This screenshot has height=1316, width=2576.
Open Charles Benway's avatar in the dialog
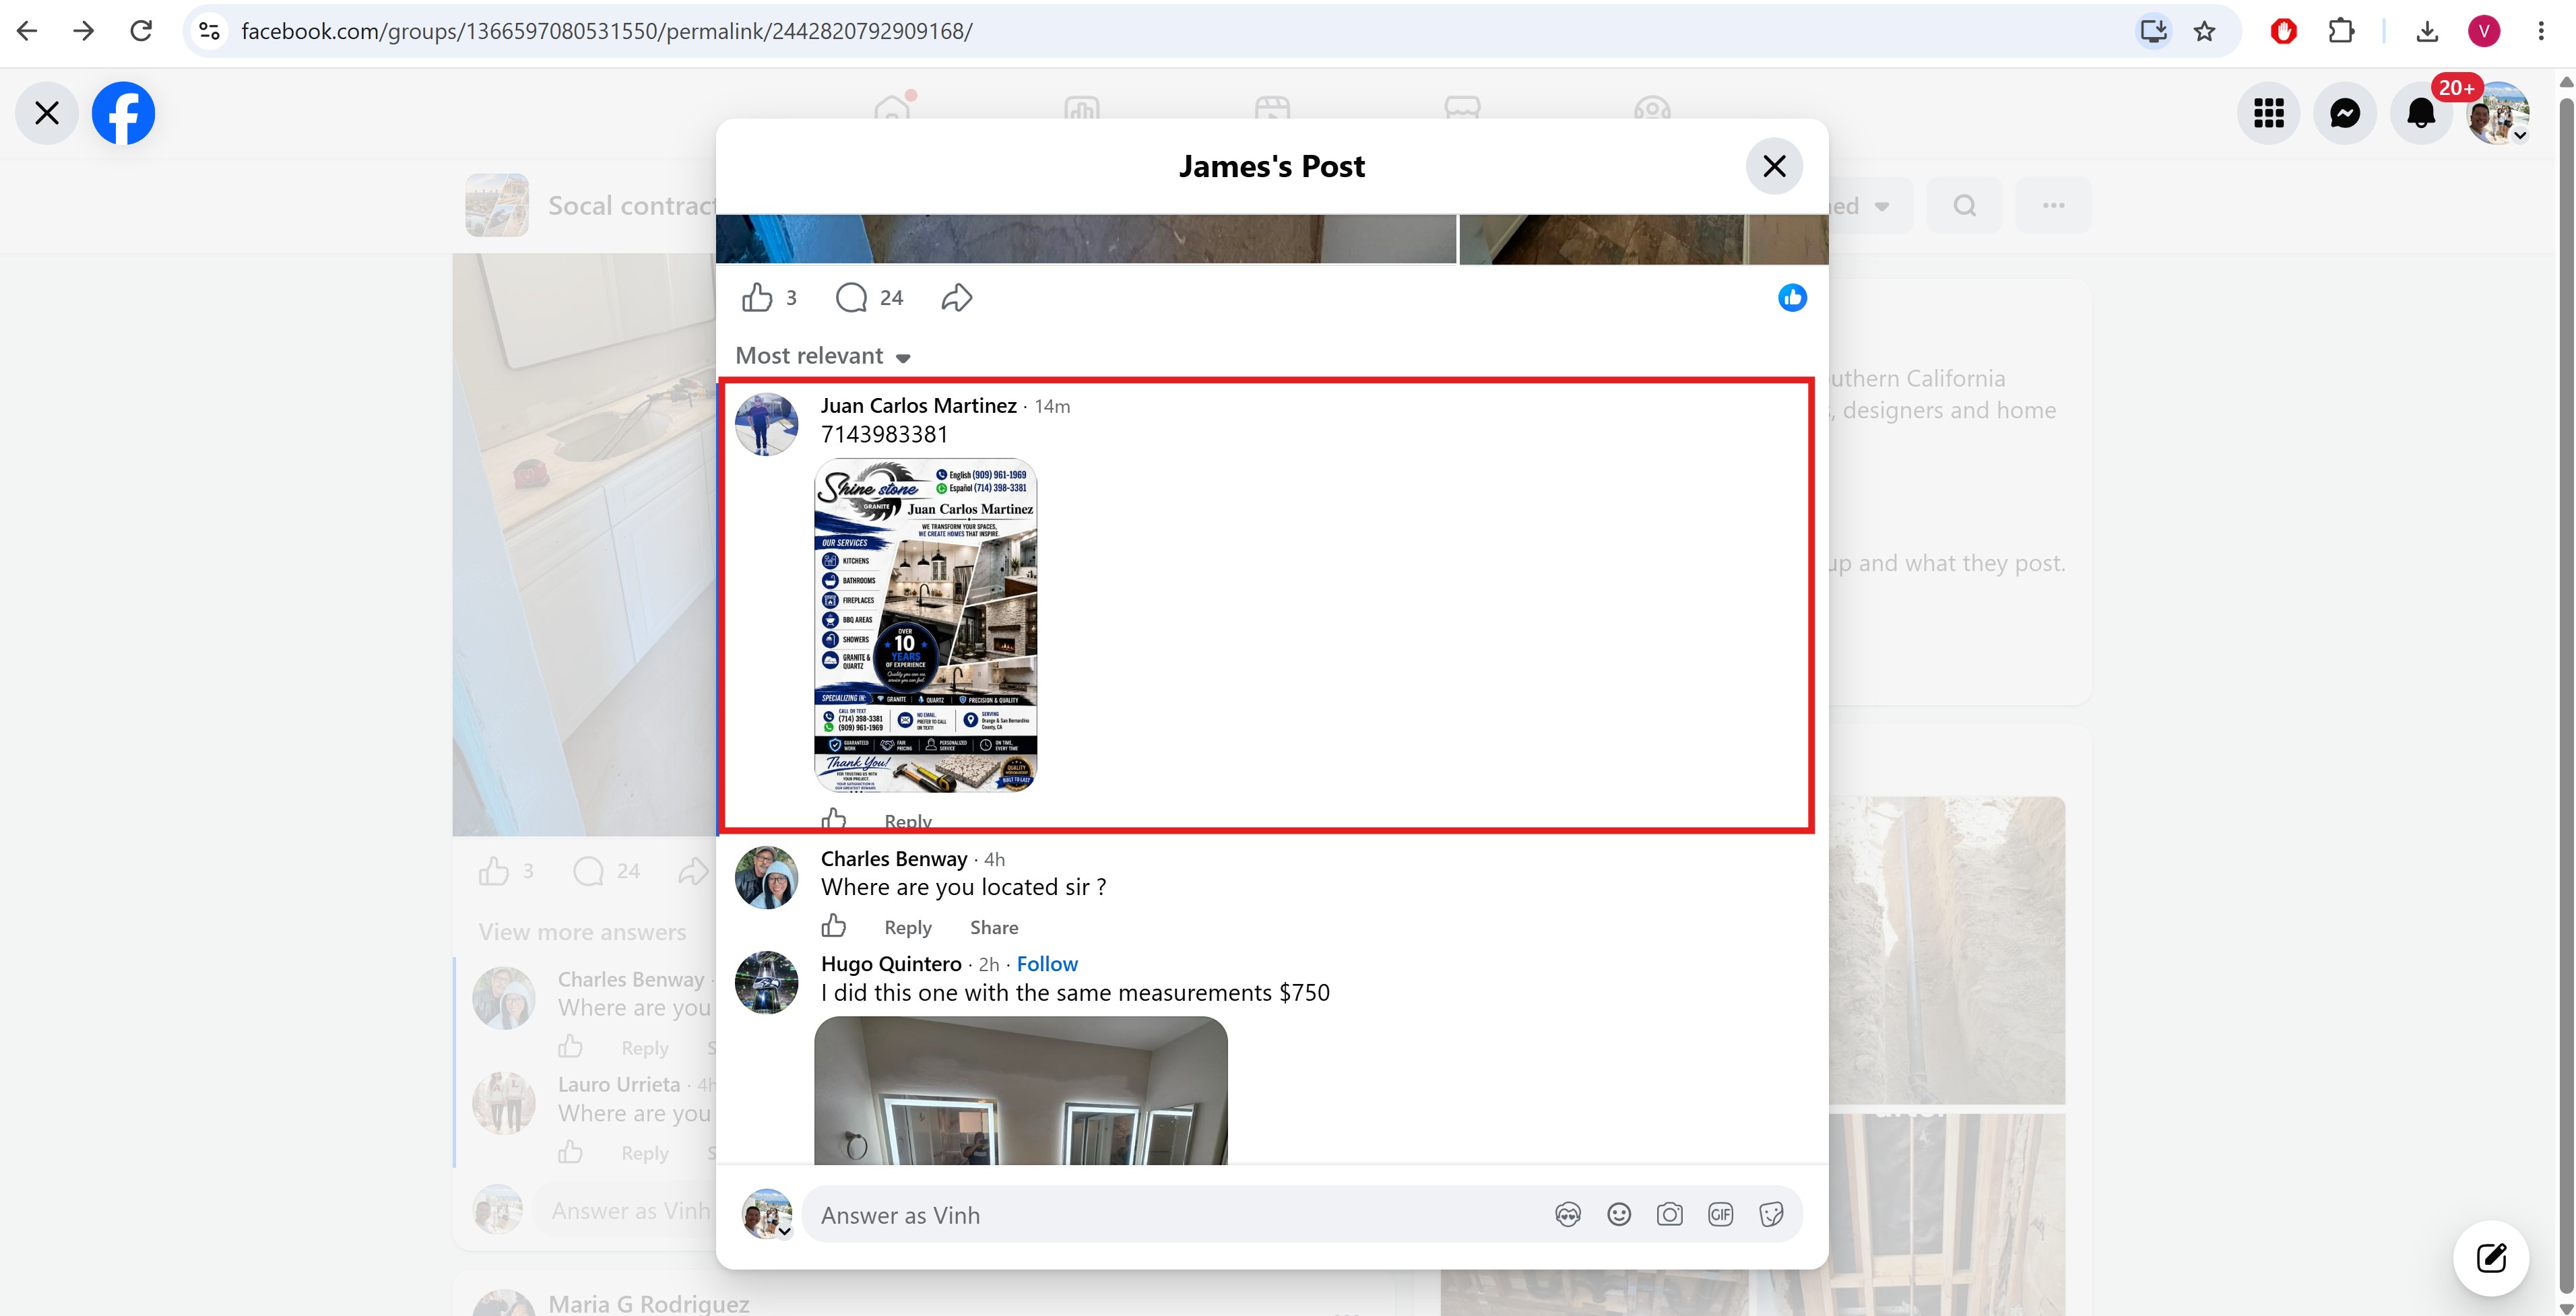767,877
